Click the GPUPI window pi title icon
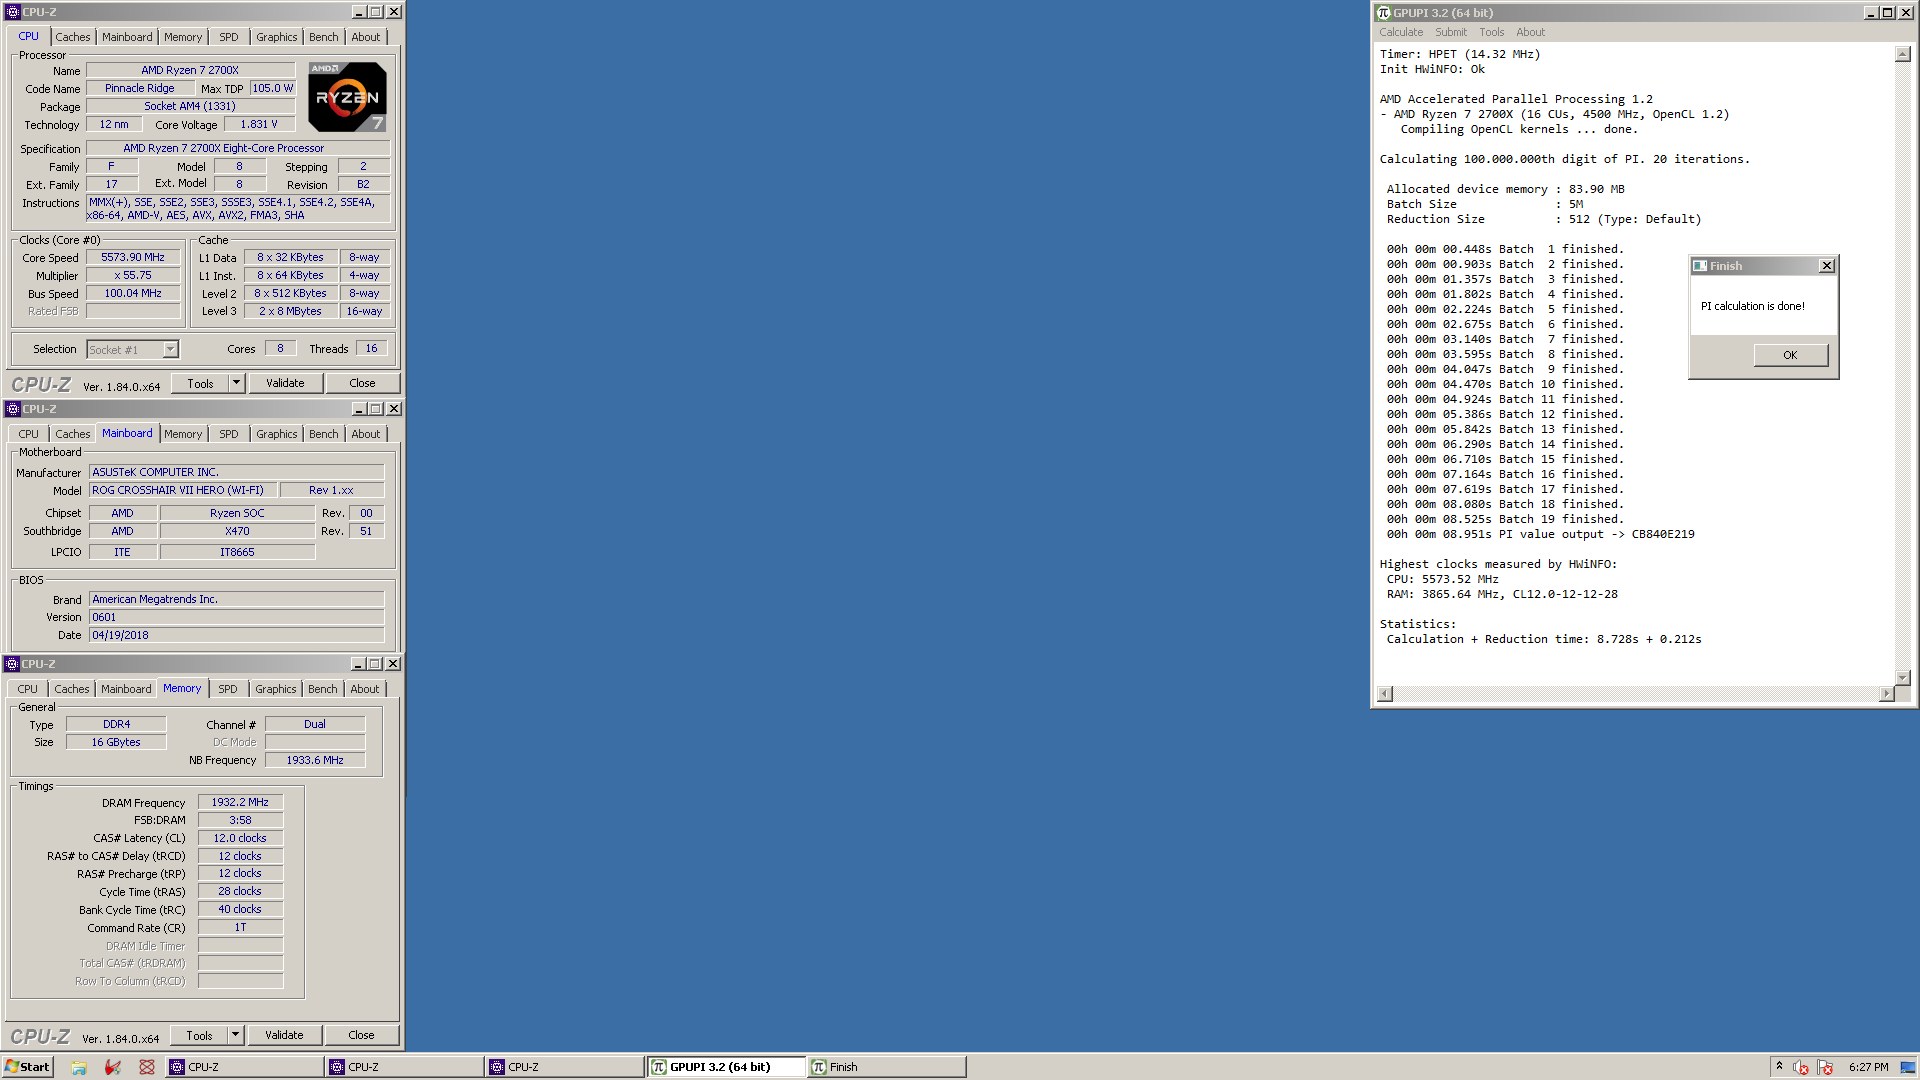The image size is (1920, 1080). point(1384,13)
